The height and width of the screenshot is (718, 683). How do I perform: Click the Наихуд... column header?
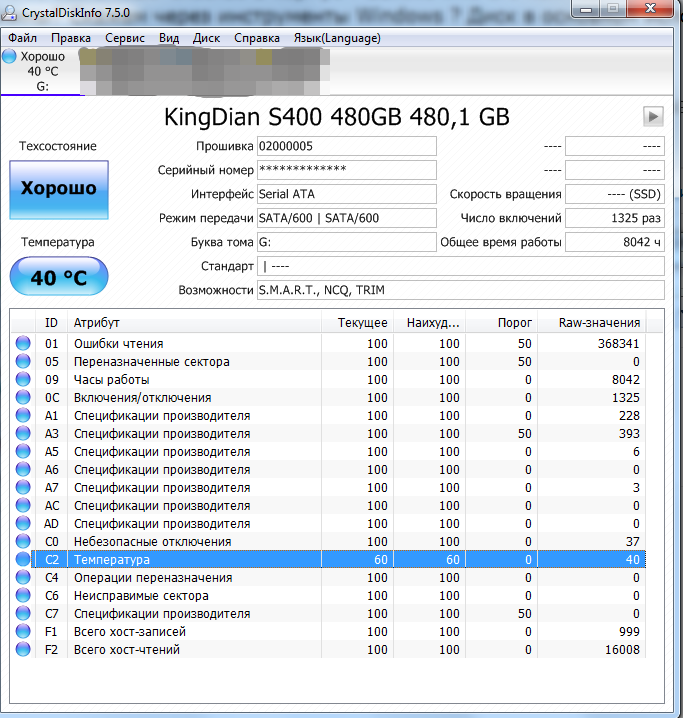pos(429,323)
